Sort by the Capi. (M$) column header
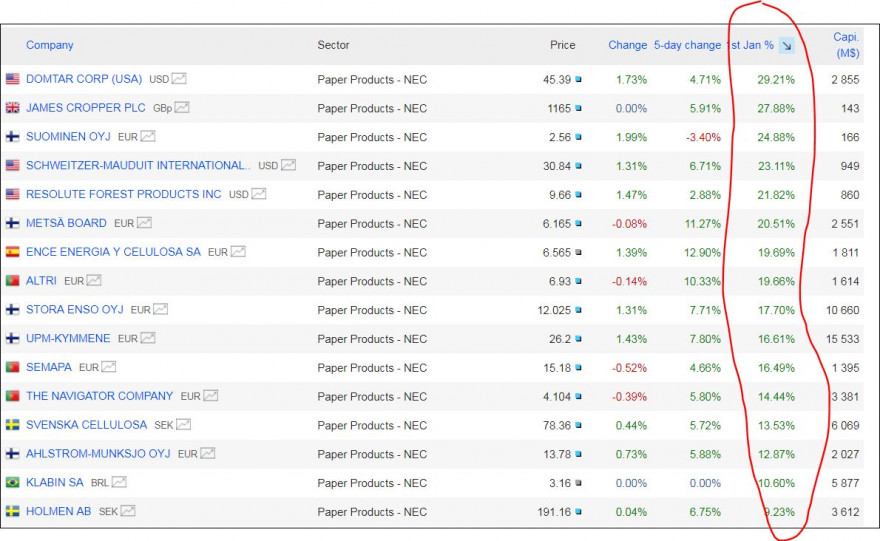 pos(847,45)
